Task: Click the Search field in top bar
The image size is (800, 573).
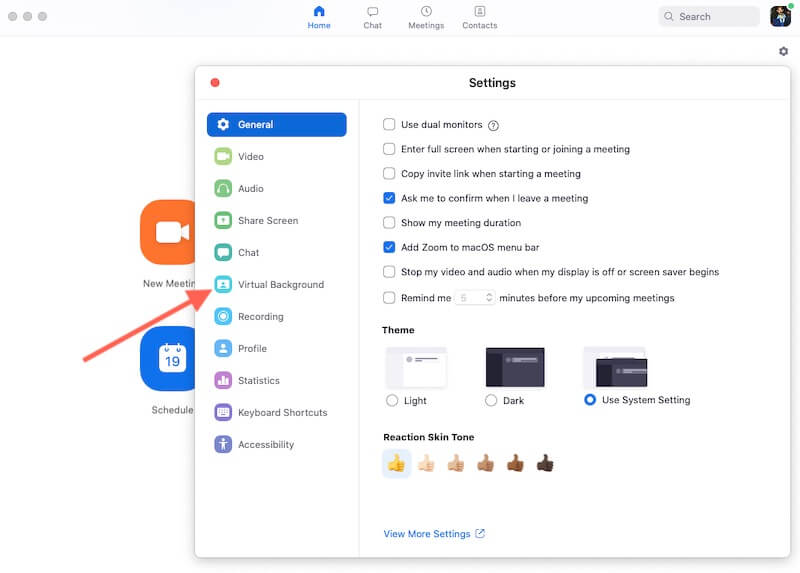Action: click(710, 16)
